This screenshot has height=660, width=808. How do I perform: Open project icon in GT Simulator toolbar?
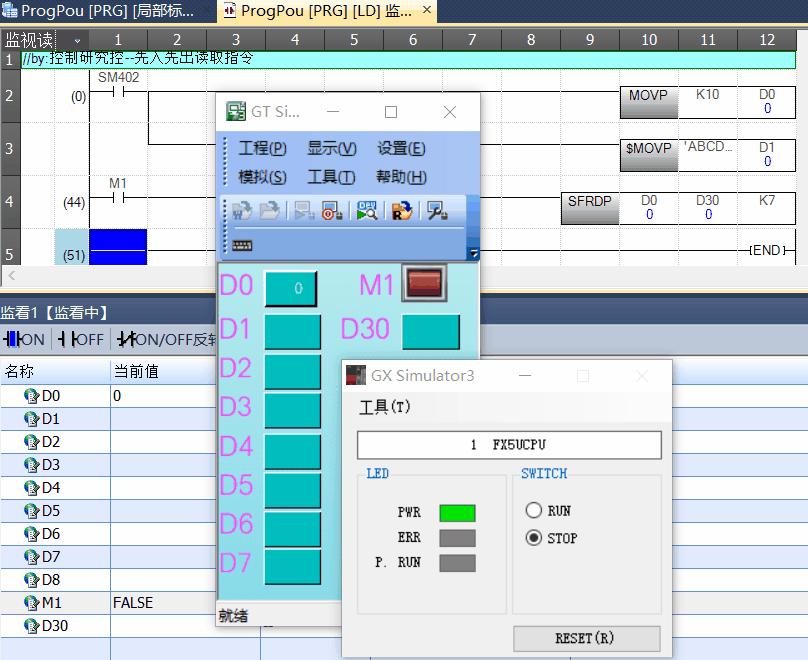[271, 210]
